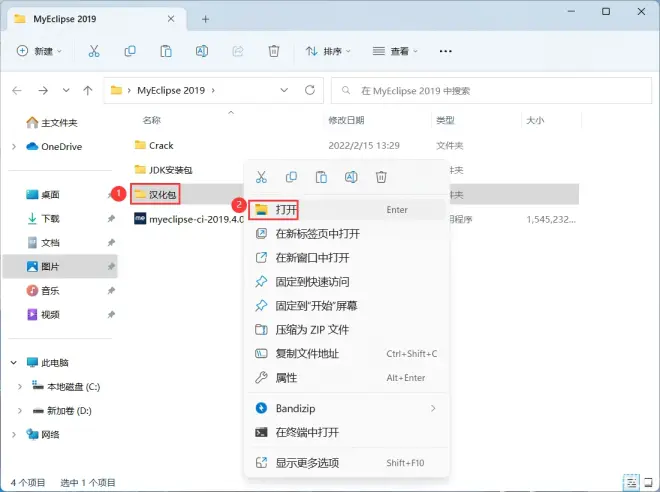This screenshot has width=660, height=492.
Task: Sort by the 类型 column header
Action: point(445,120)
